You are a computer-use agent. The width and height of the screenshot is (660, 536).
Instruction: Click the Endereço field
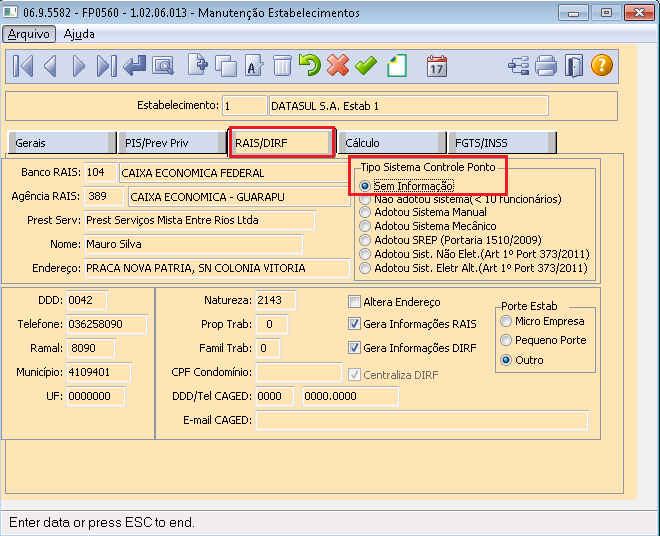(217, 268)
